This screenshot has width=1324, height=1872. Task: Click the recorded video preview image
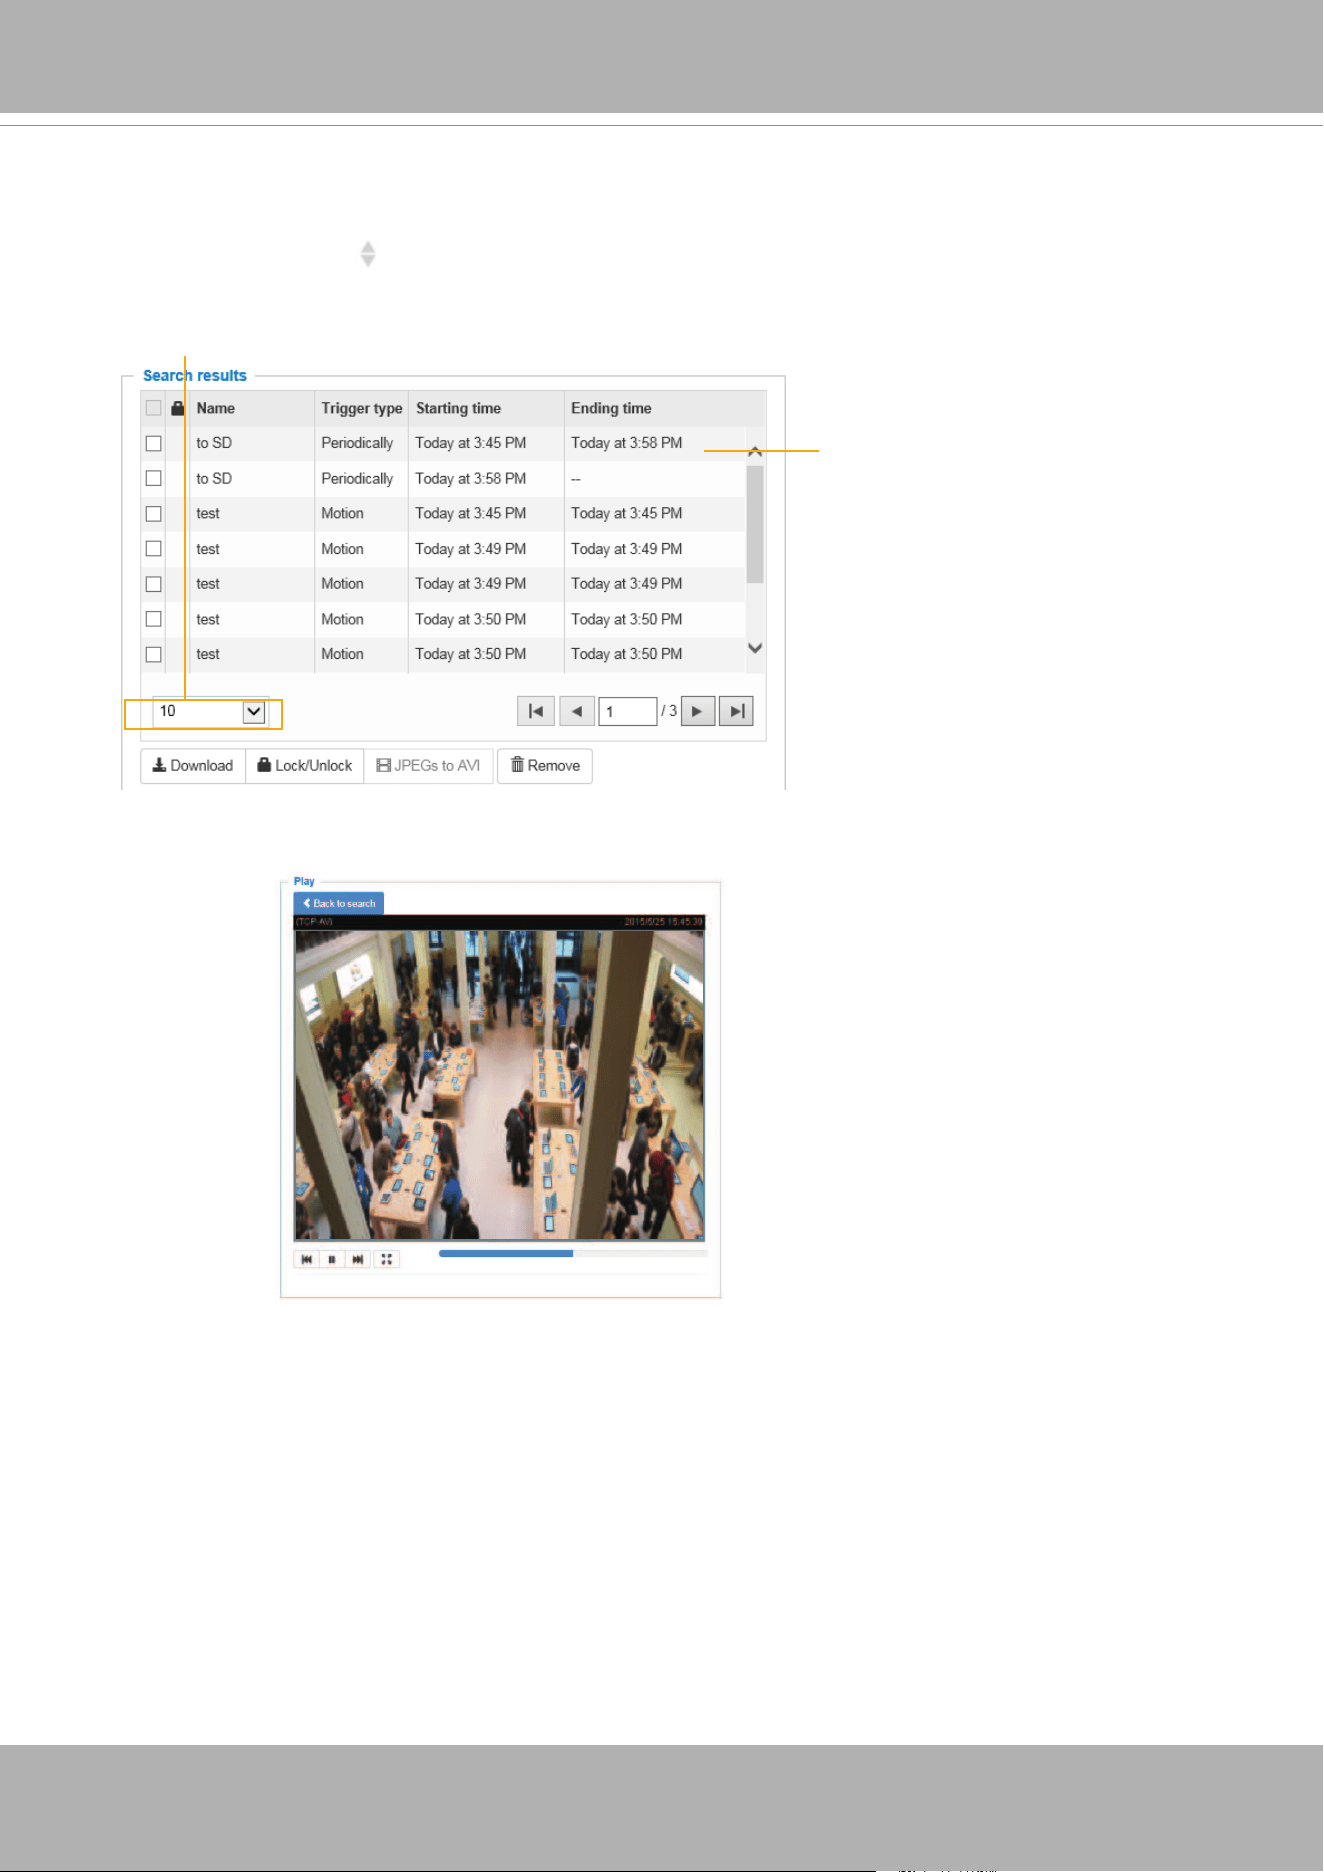pyautogui.click(x=499, y=1084)
